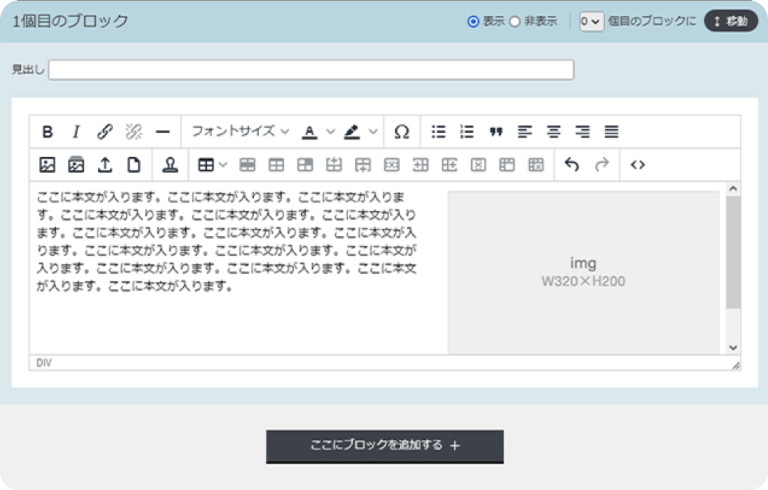This screenshot has height=490, width=768.
Task: Insert a horizontal line
Action: coord(163,131)
